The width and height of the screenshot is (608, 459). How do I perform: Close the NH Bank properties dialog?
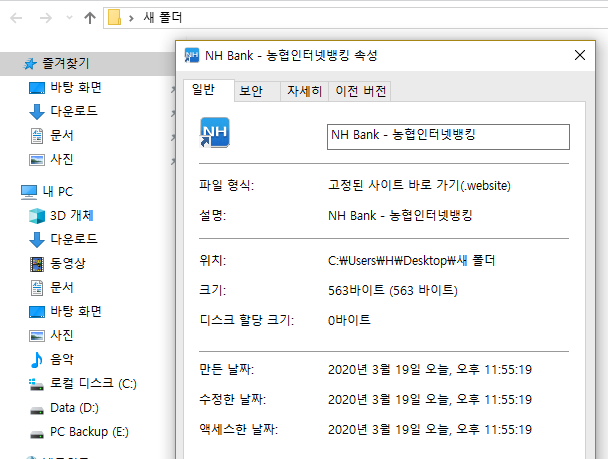[580, 55]
